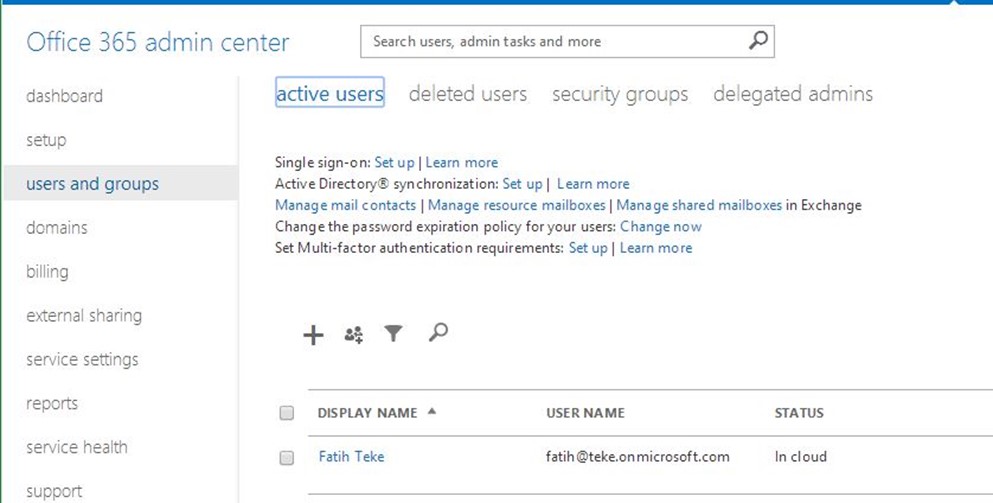Open Manage mail contacts link

tap(346, 205)
